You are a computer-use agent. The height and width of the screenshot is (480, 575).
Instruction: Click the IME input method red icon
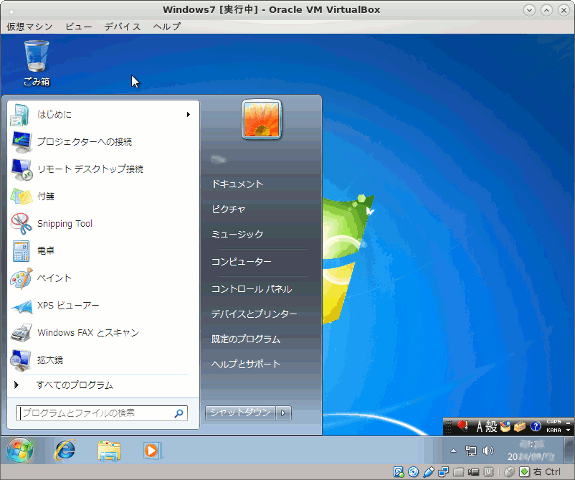point(462,426)
